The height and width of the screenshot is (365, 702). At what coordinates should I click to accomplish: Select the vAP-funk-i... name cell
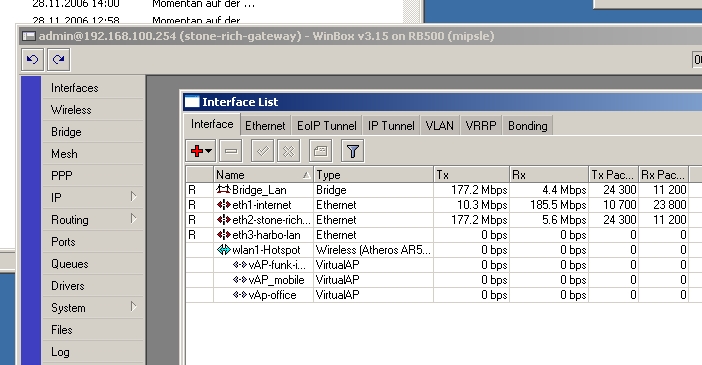[x=263, y=265]
